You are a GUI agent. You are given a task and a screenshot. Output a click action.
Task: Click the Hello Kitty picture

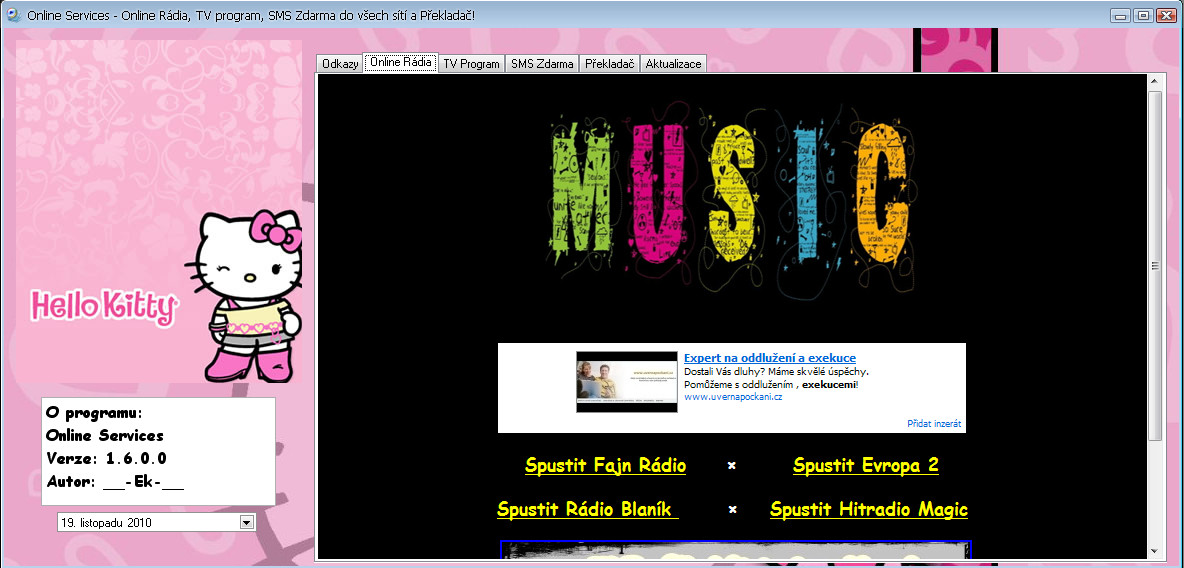tap(159, 211)
